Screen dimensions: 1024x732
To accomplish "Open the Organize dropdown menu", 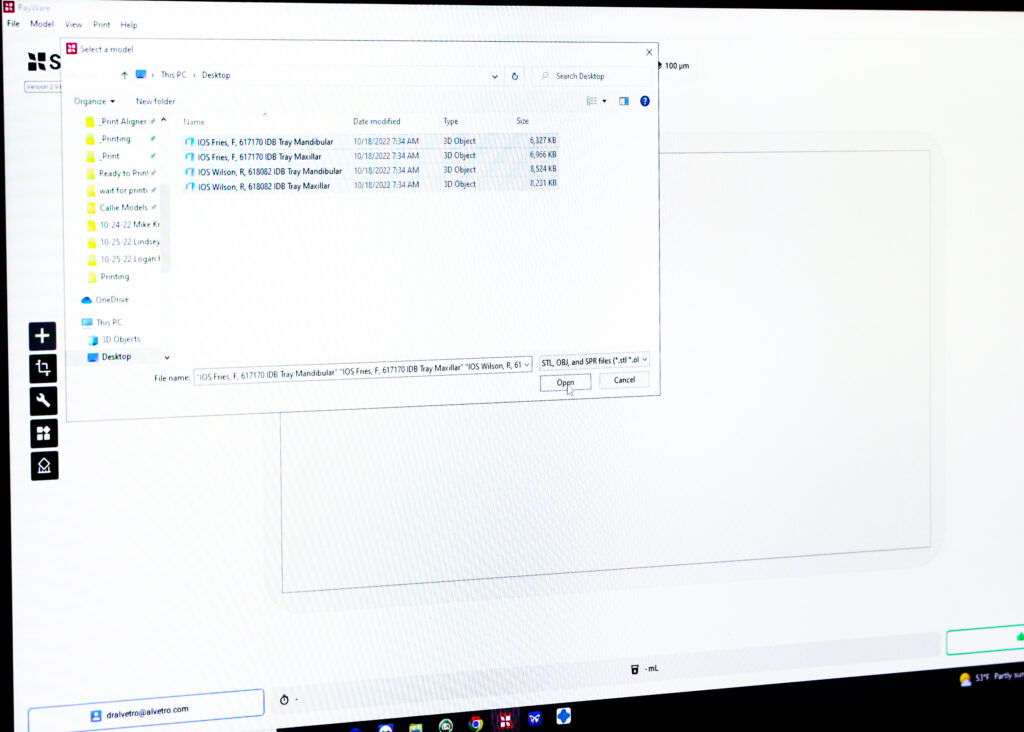I will [94, 101].
